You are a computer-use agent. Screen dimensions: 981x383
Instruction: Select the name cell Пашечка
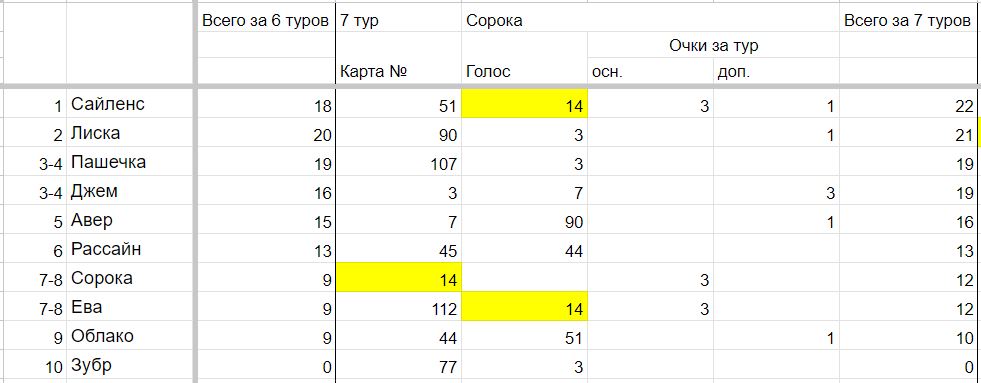(x=131, y=162)
